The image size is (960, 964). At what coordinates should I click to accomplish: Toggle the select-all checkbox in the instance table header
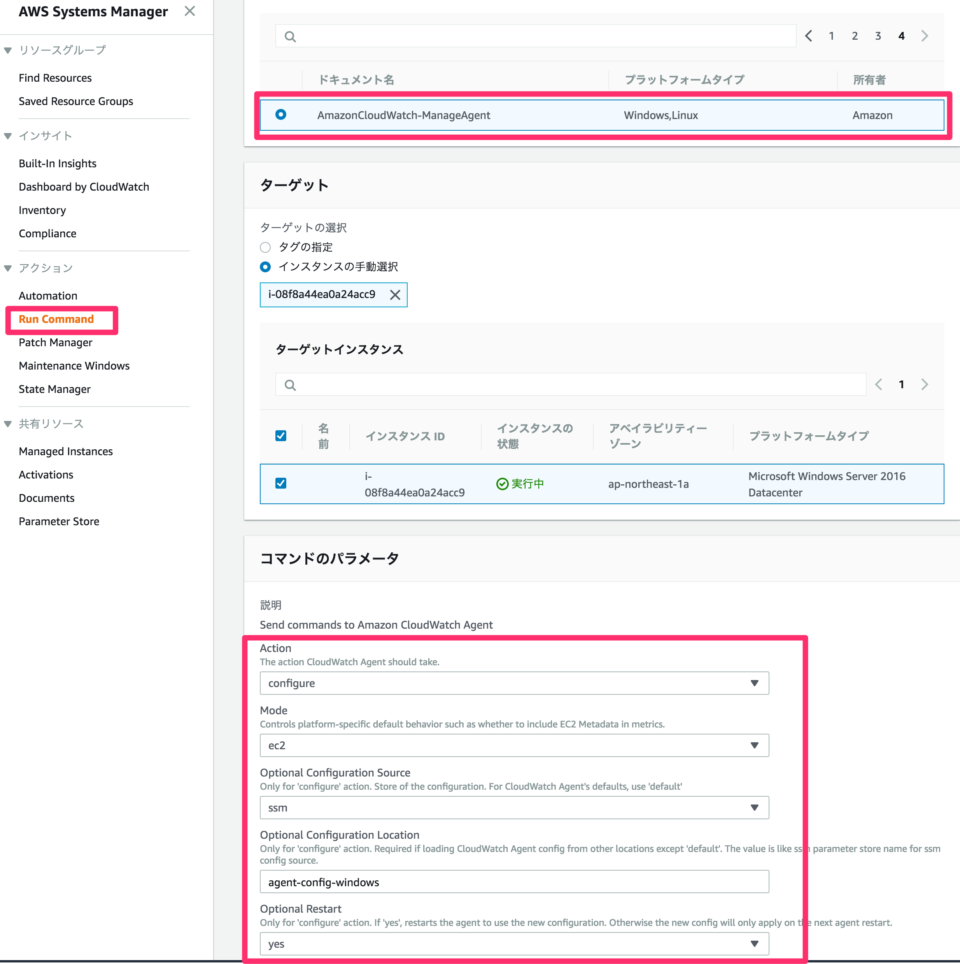point(281,435)
